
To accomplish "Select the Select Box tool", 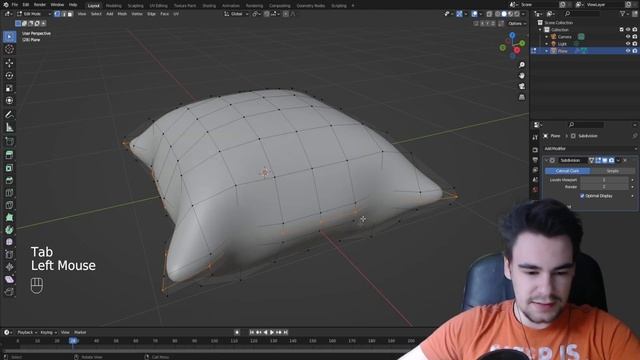I will (9, 37).
